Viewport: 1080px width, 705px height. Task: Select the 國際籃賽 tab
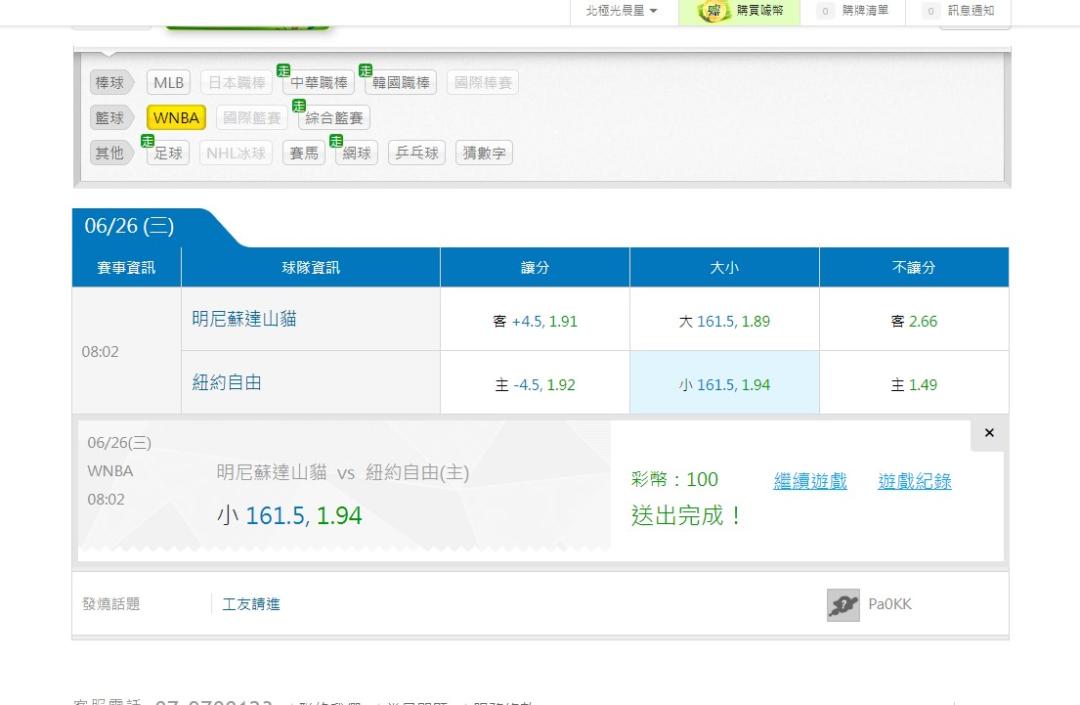point(252,118)
